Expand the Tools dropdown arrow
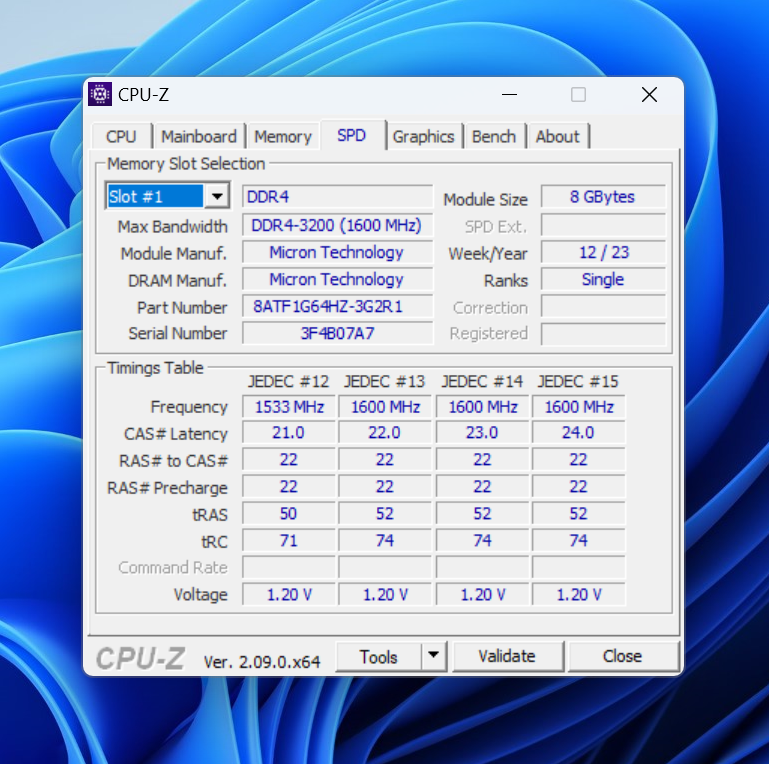This screenshot has width=769, height=764. tap(434, 656)
